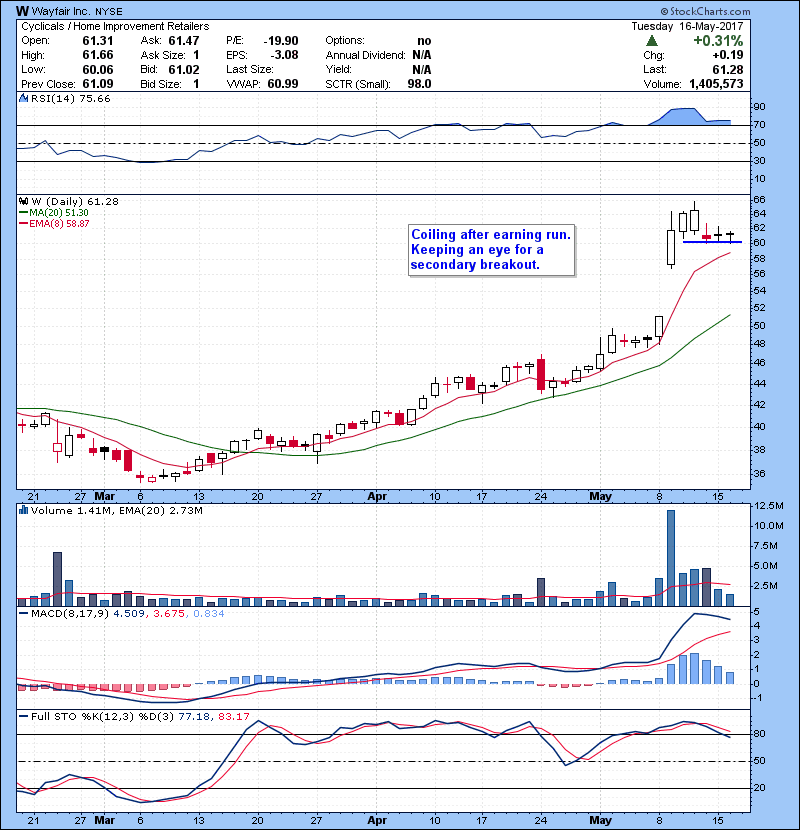Click the 'Volume 1.41M, EMA(20) 2.73M' label

coord(116,510)
